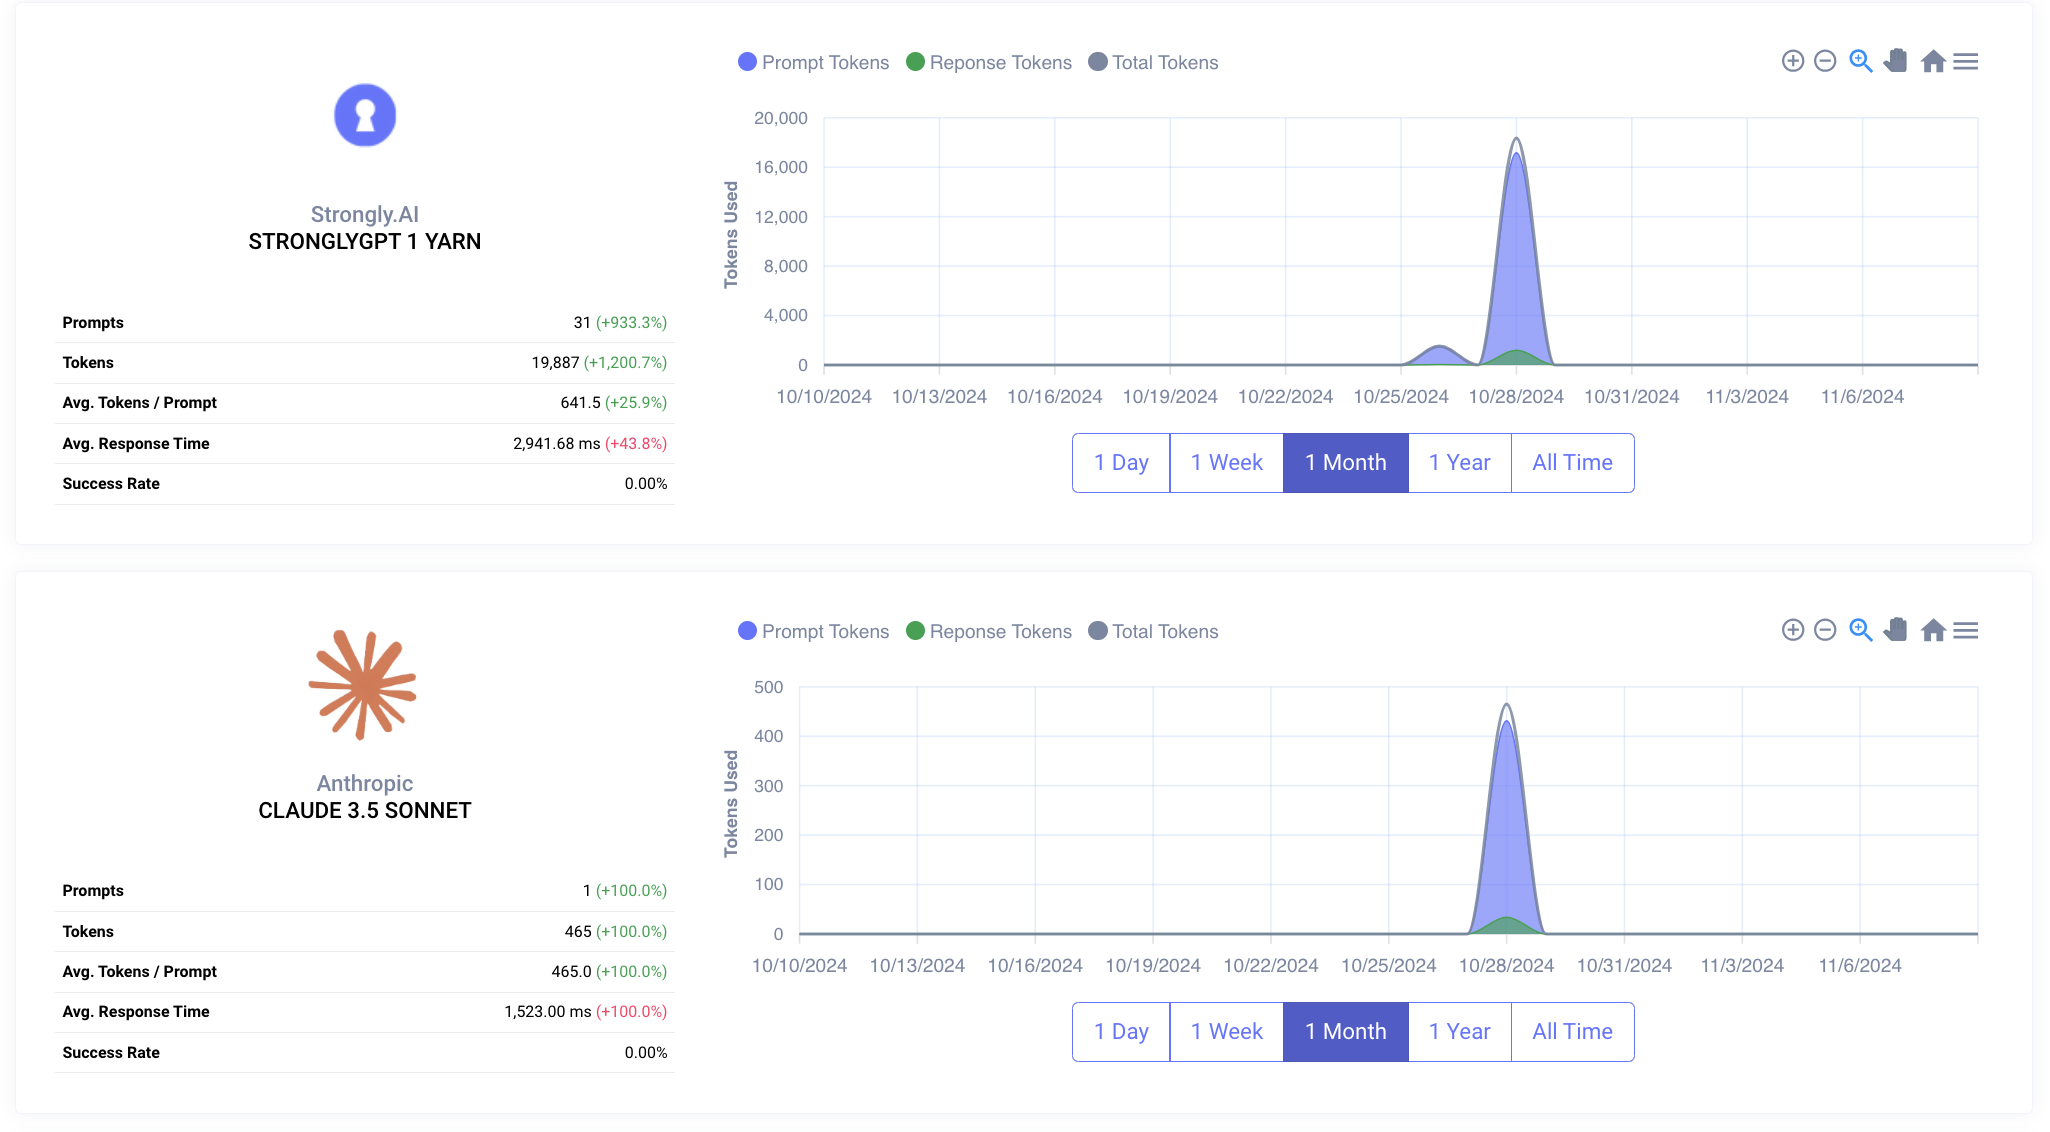
Task: Zoom in on the StronglyGPT chart
Action: [x=1792, y=61]
